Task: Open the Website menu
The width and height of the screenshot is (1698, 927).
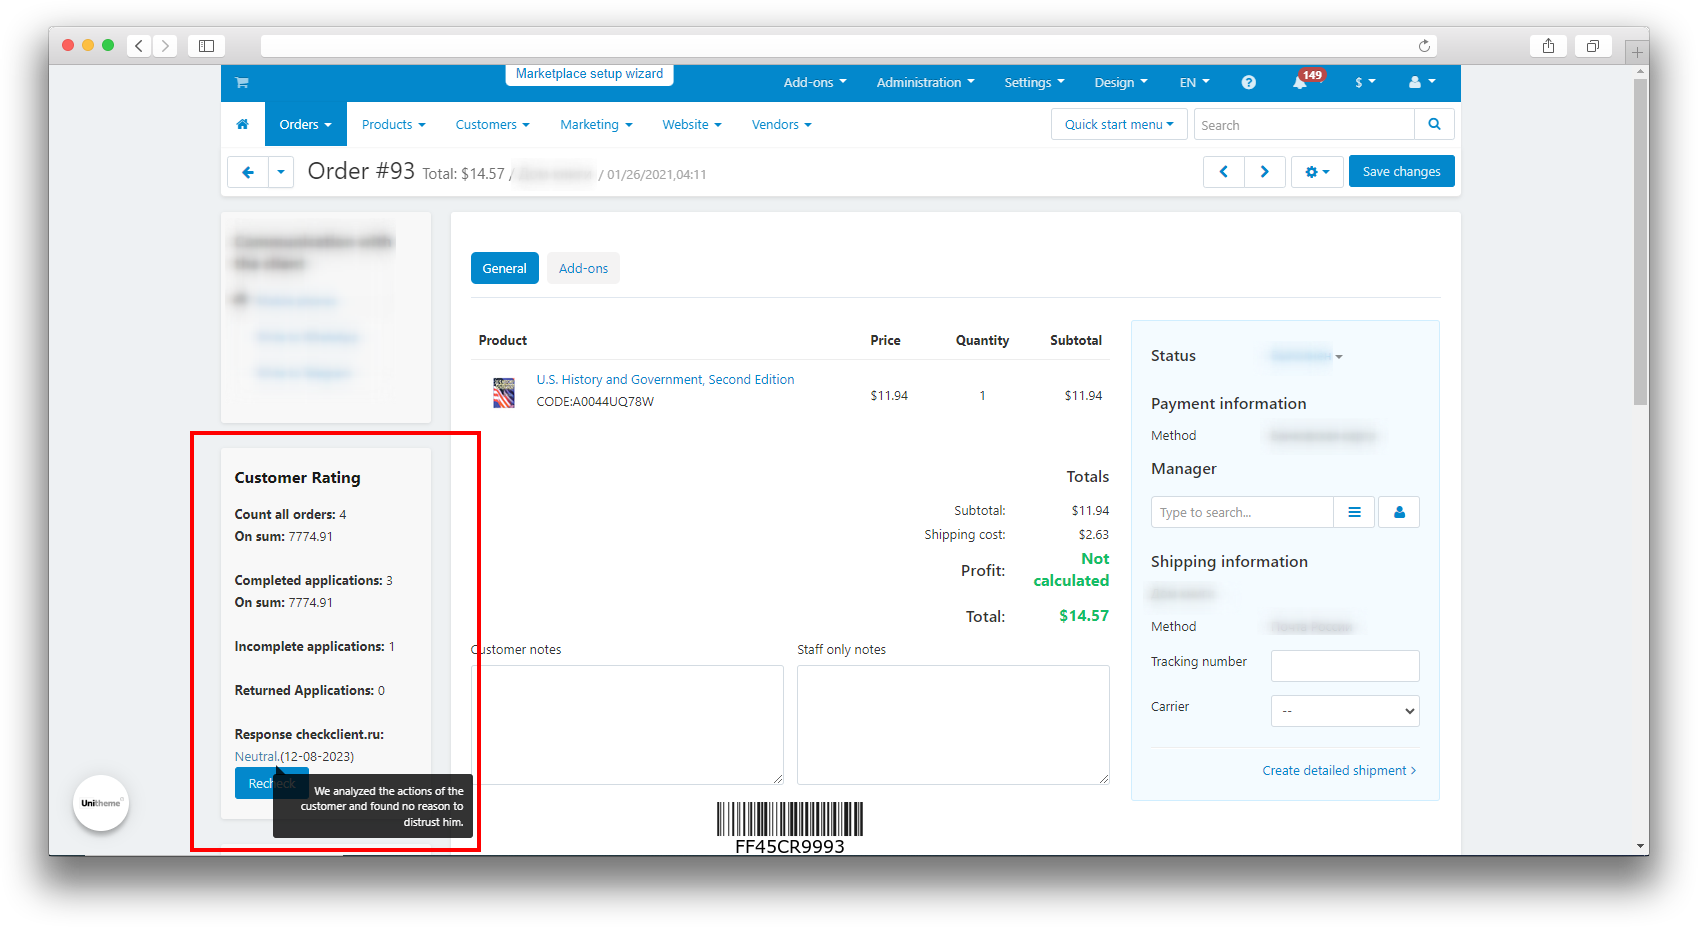Action: coord(692,125)
